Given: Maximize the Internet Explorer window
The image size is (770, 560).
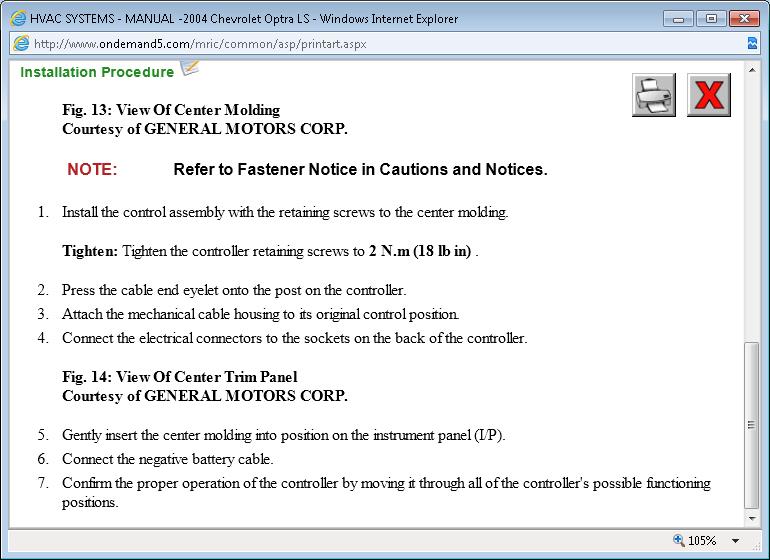Looking at the screenshot, I should coord(711,19).
